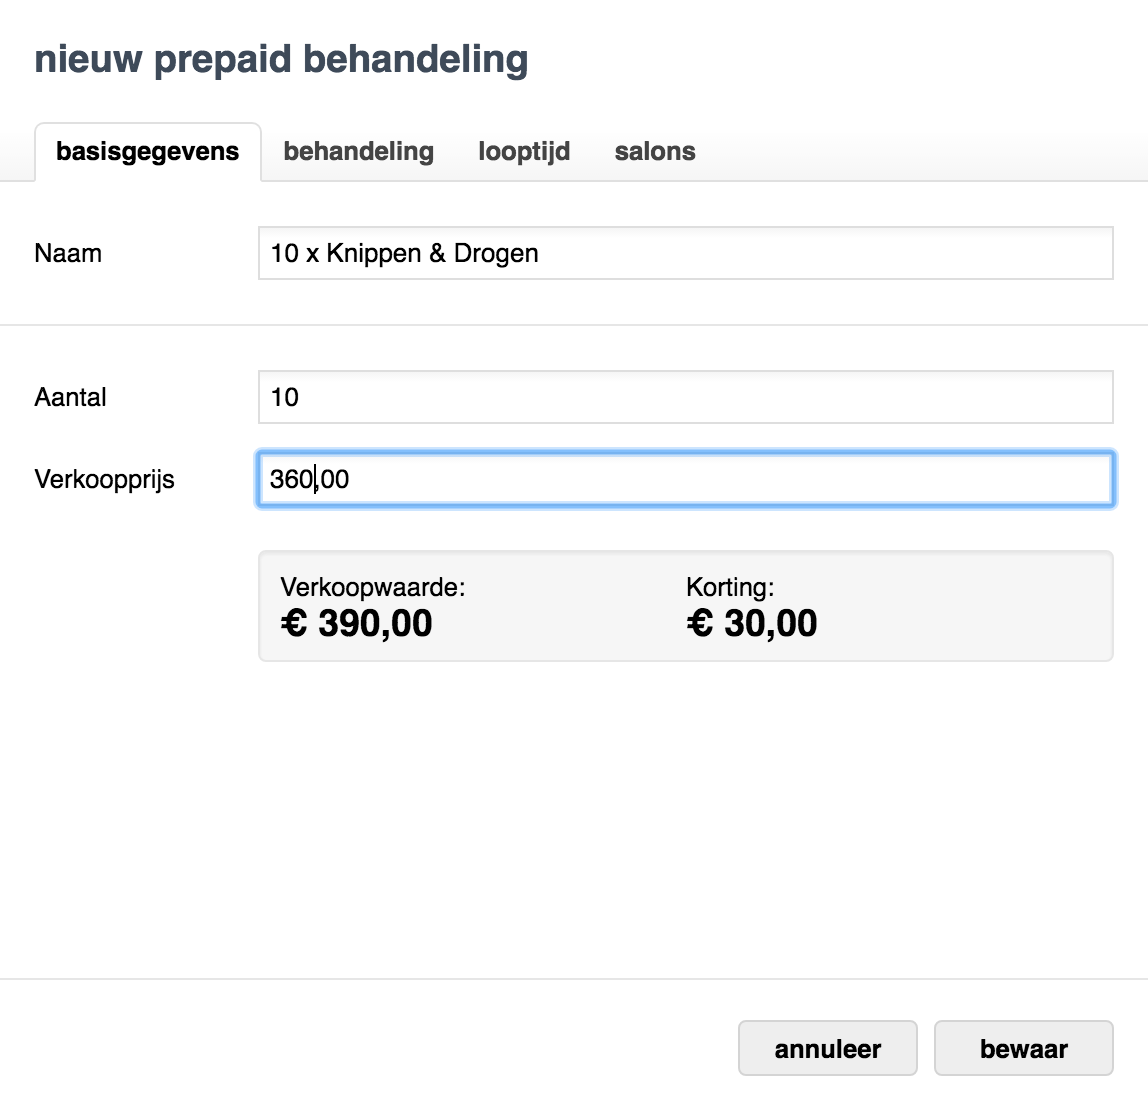Click the Naam input field
The height and width of the screenshot is (1114, 1148).
coord(685,253)
